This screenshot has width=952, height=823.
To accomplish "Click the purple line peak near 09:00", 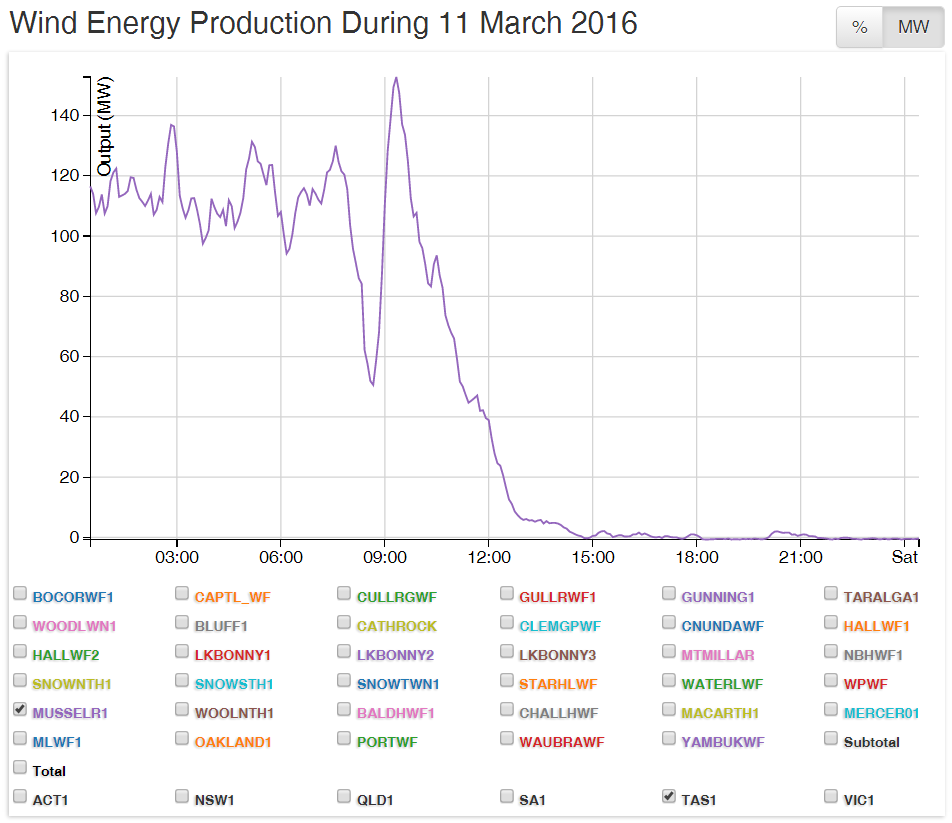I will pos(396,78).
